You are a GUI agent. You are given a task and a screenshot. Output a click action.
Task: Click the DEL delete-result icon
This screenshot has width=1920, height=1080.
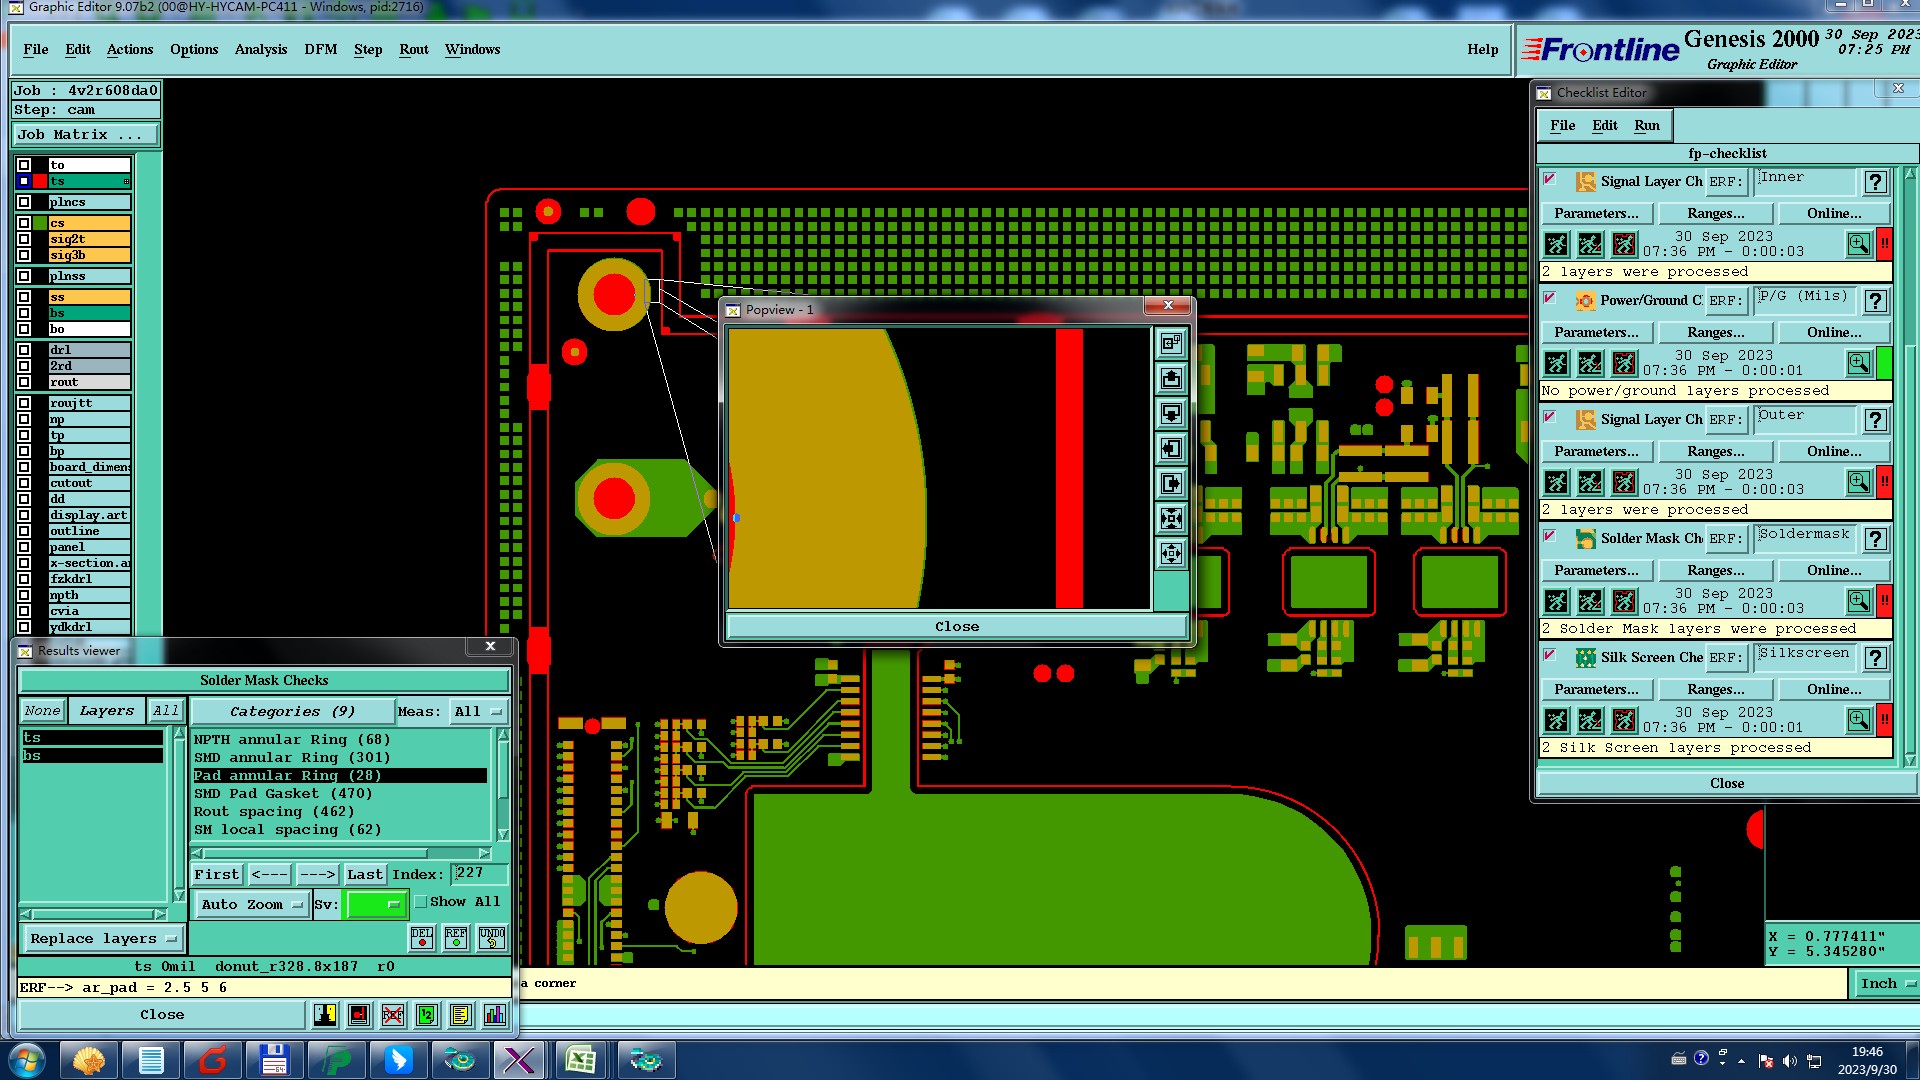[x=422, y=938]
